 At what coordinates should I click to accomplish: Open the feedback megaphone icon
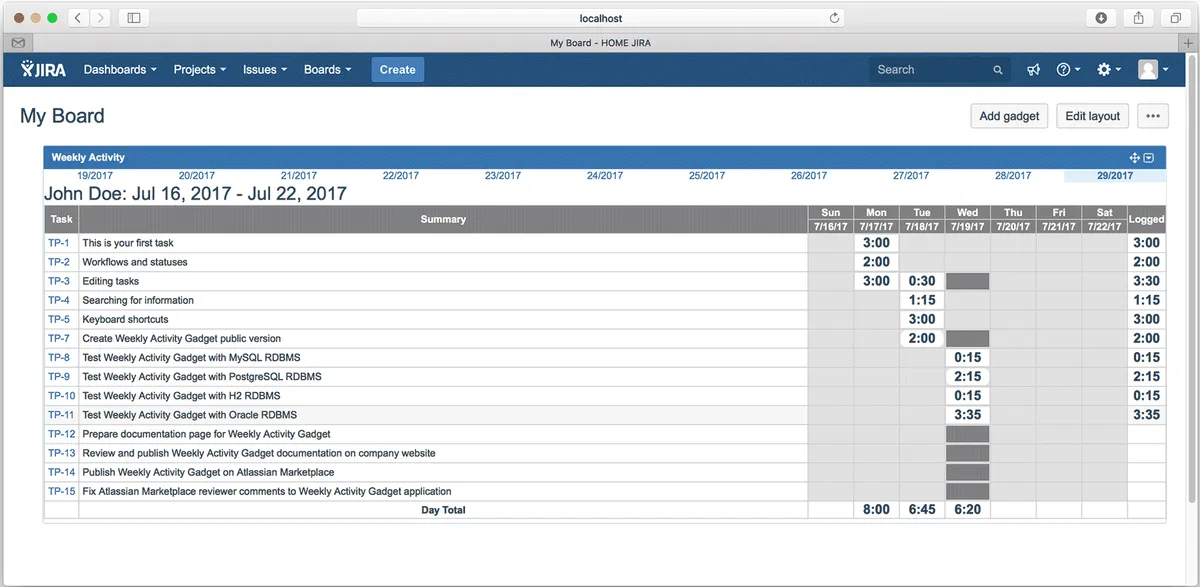coord(1033,69)
